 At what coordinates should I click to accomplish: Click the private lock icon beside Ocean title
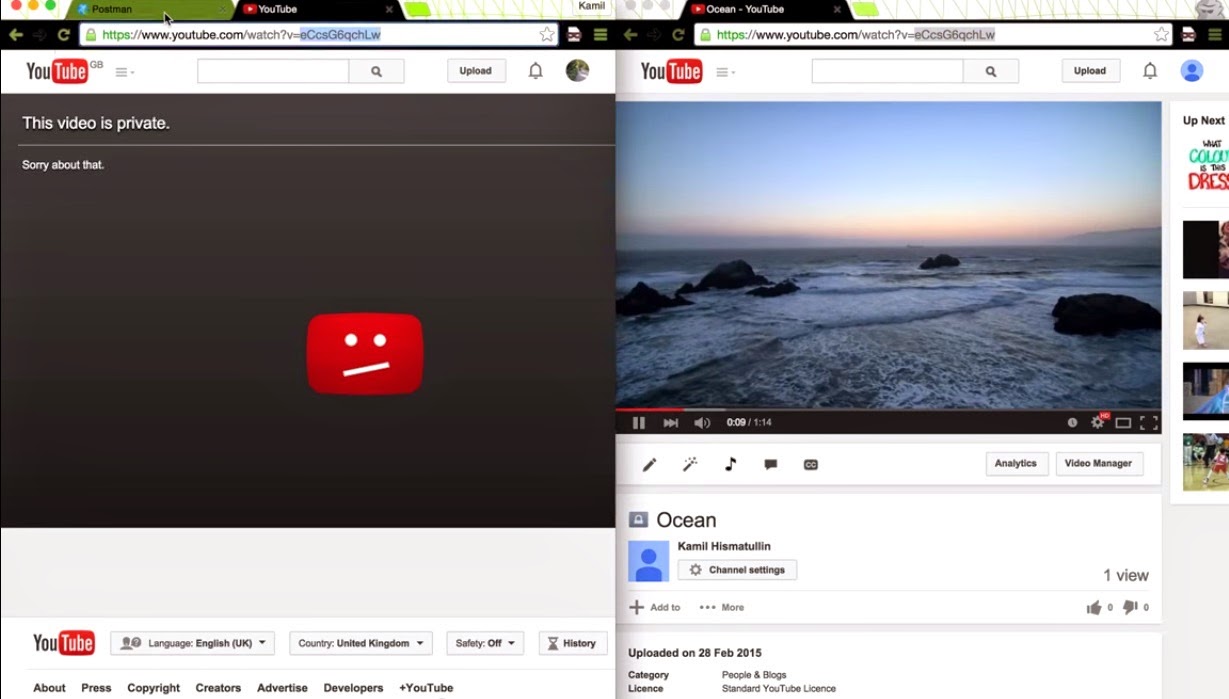click(638, 520)
